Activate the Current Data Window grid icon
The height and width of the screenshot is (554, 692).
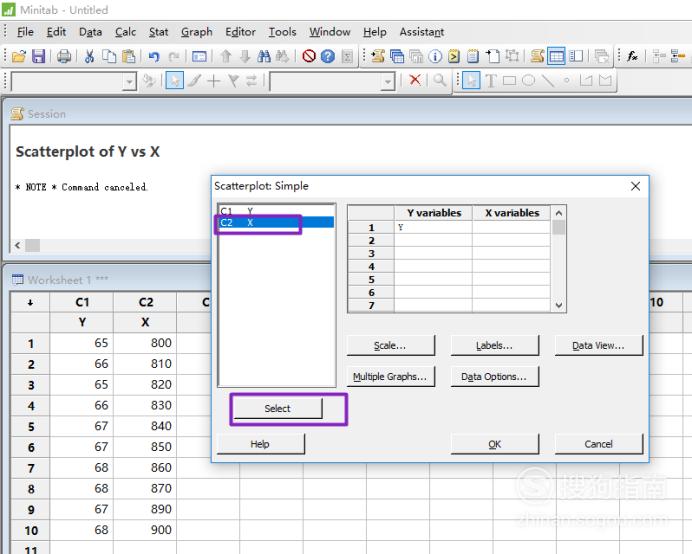(x=556, y=57)
